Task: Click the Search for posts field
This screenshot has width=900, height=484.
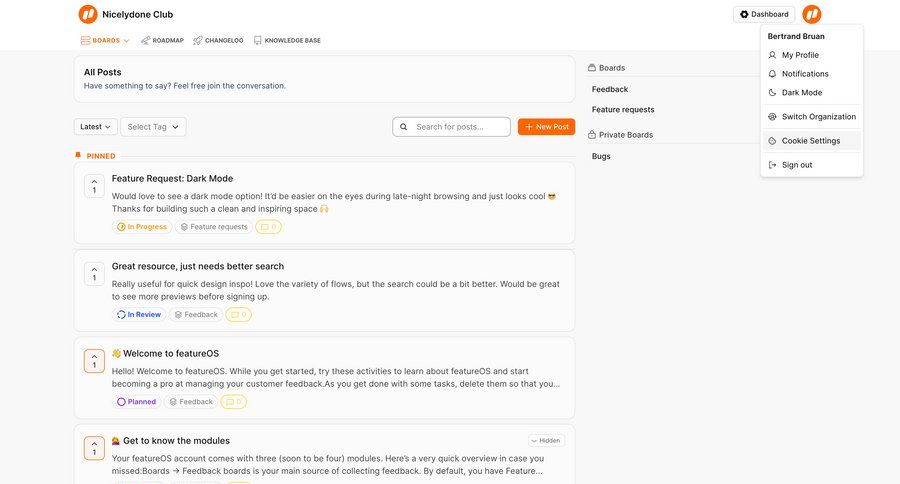Action: 460,127
